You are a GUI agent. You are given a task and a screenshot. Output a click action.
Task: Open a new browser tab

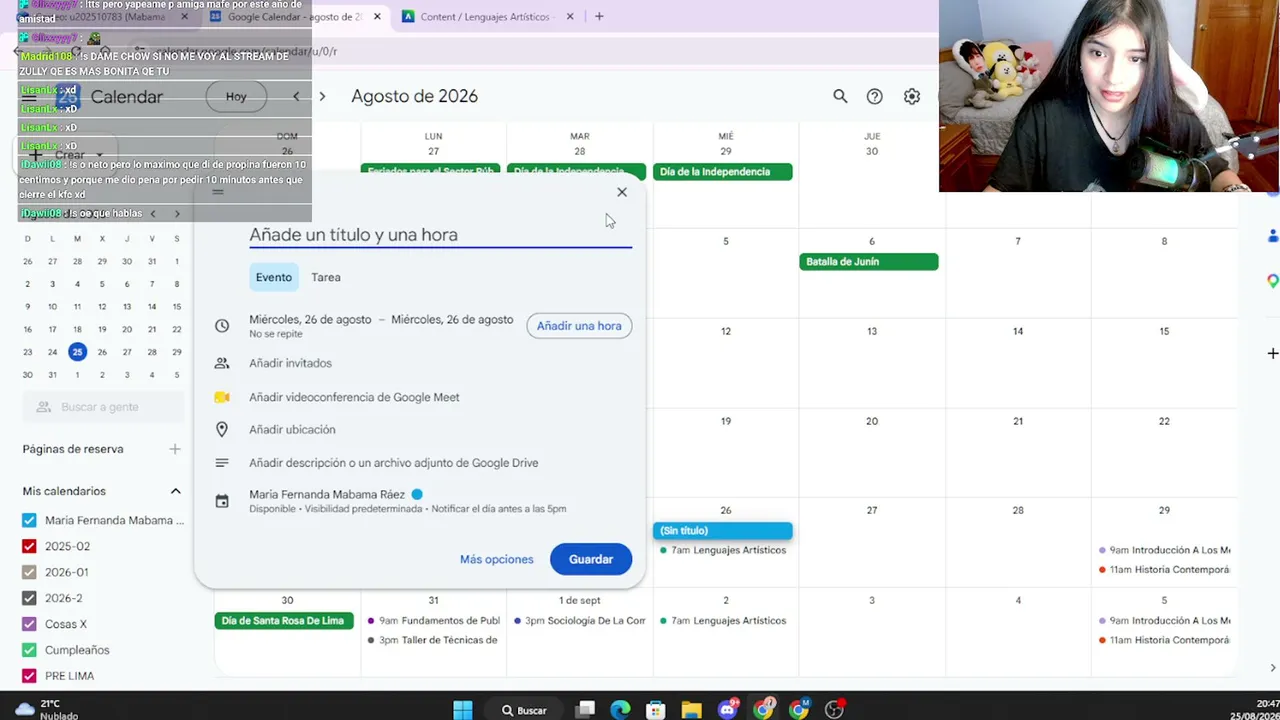pos(599,16)
